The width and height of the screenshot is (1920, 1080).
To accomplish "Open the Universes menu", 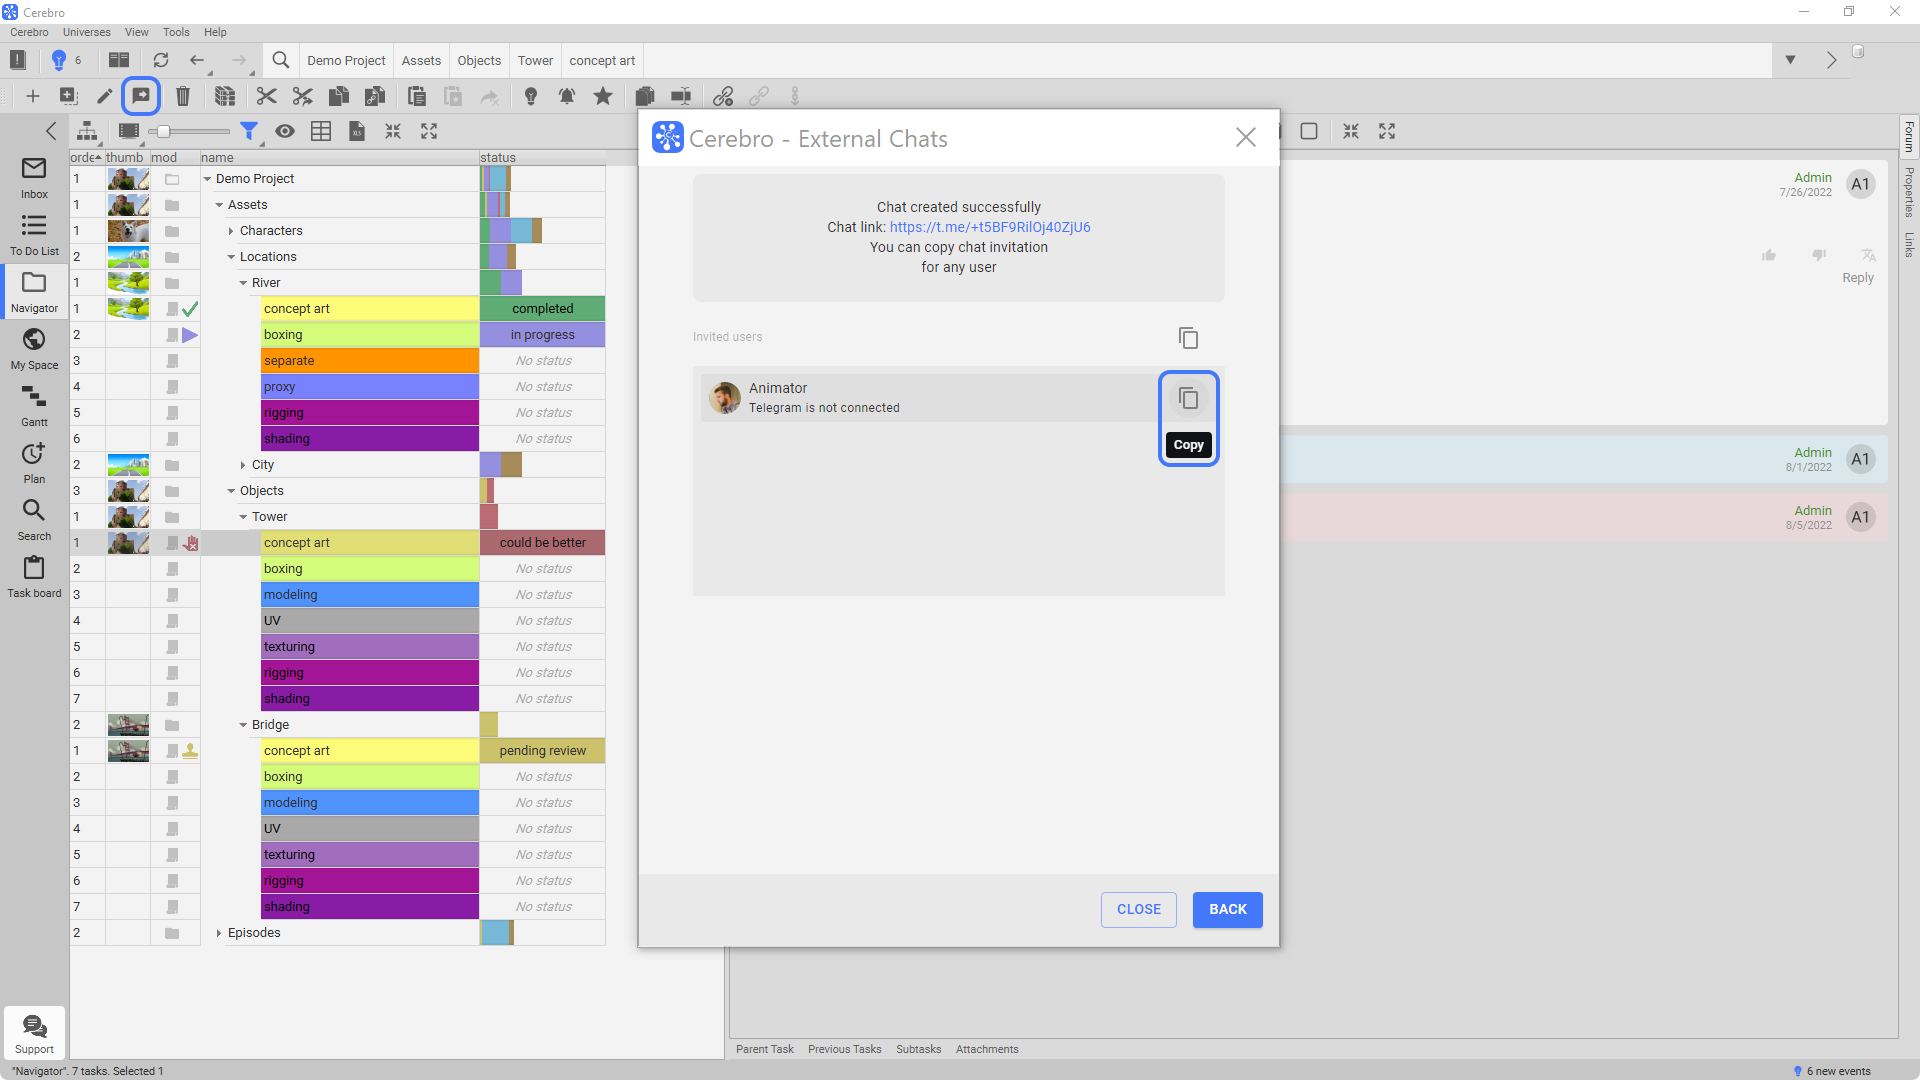I will [x=87, y=32].
